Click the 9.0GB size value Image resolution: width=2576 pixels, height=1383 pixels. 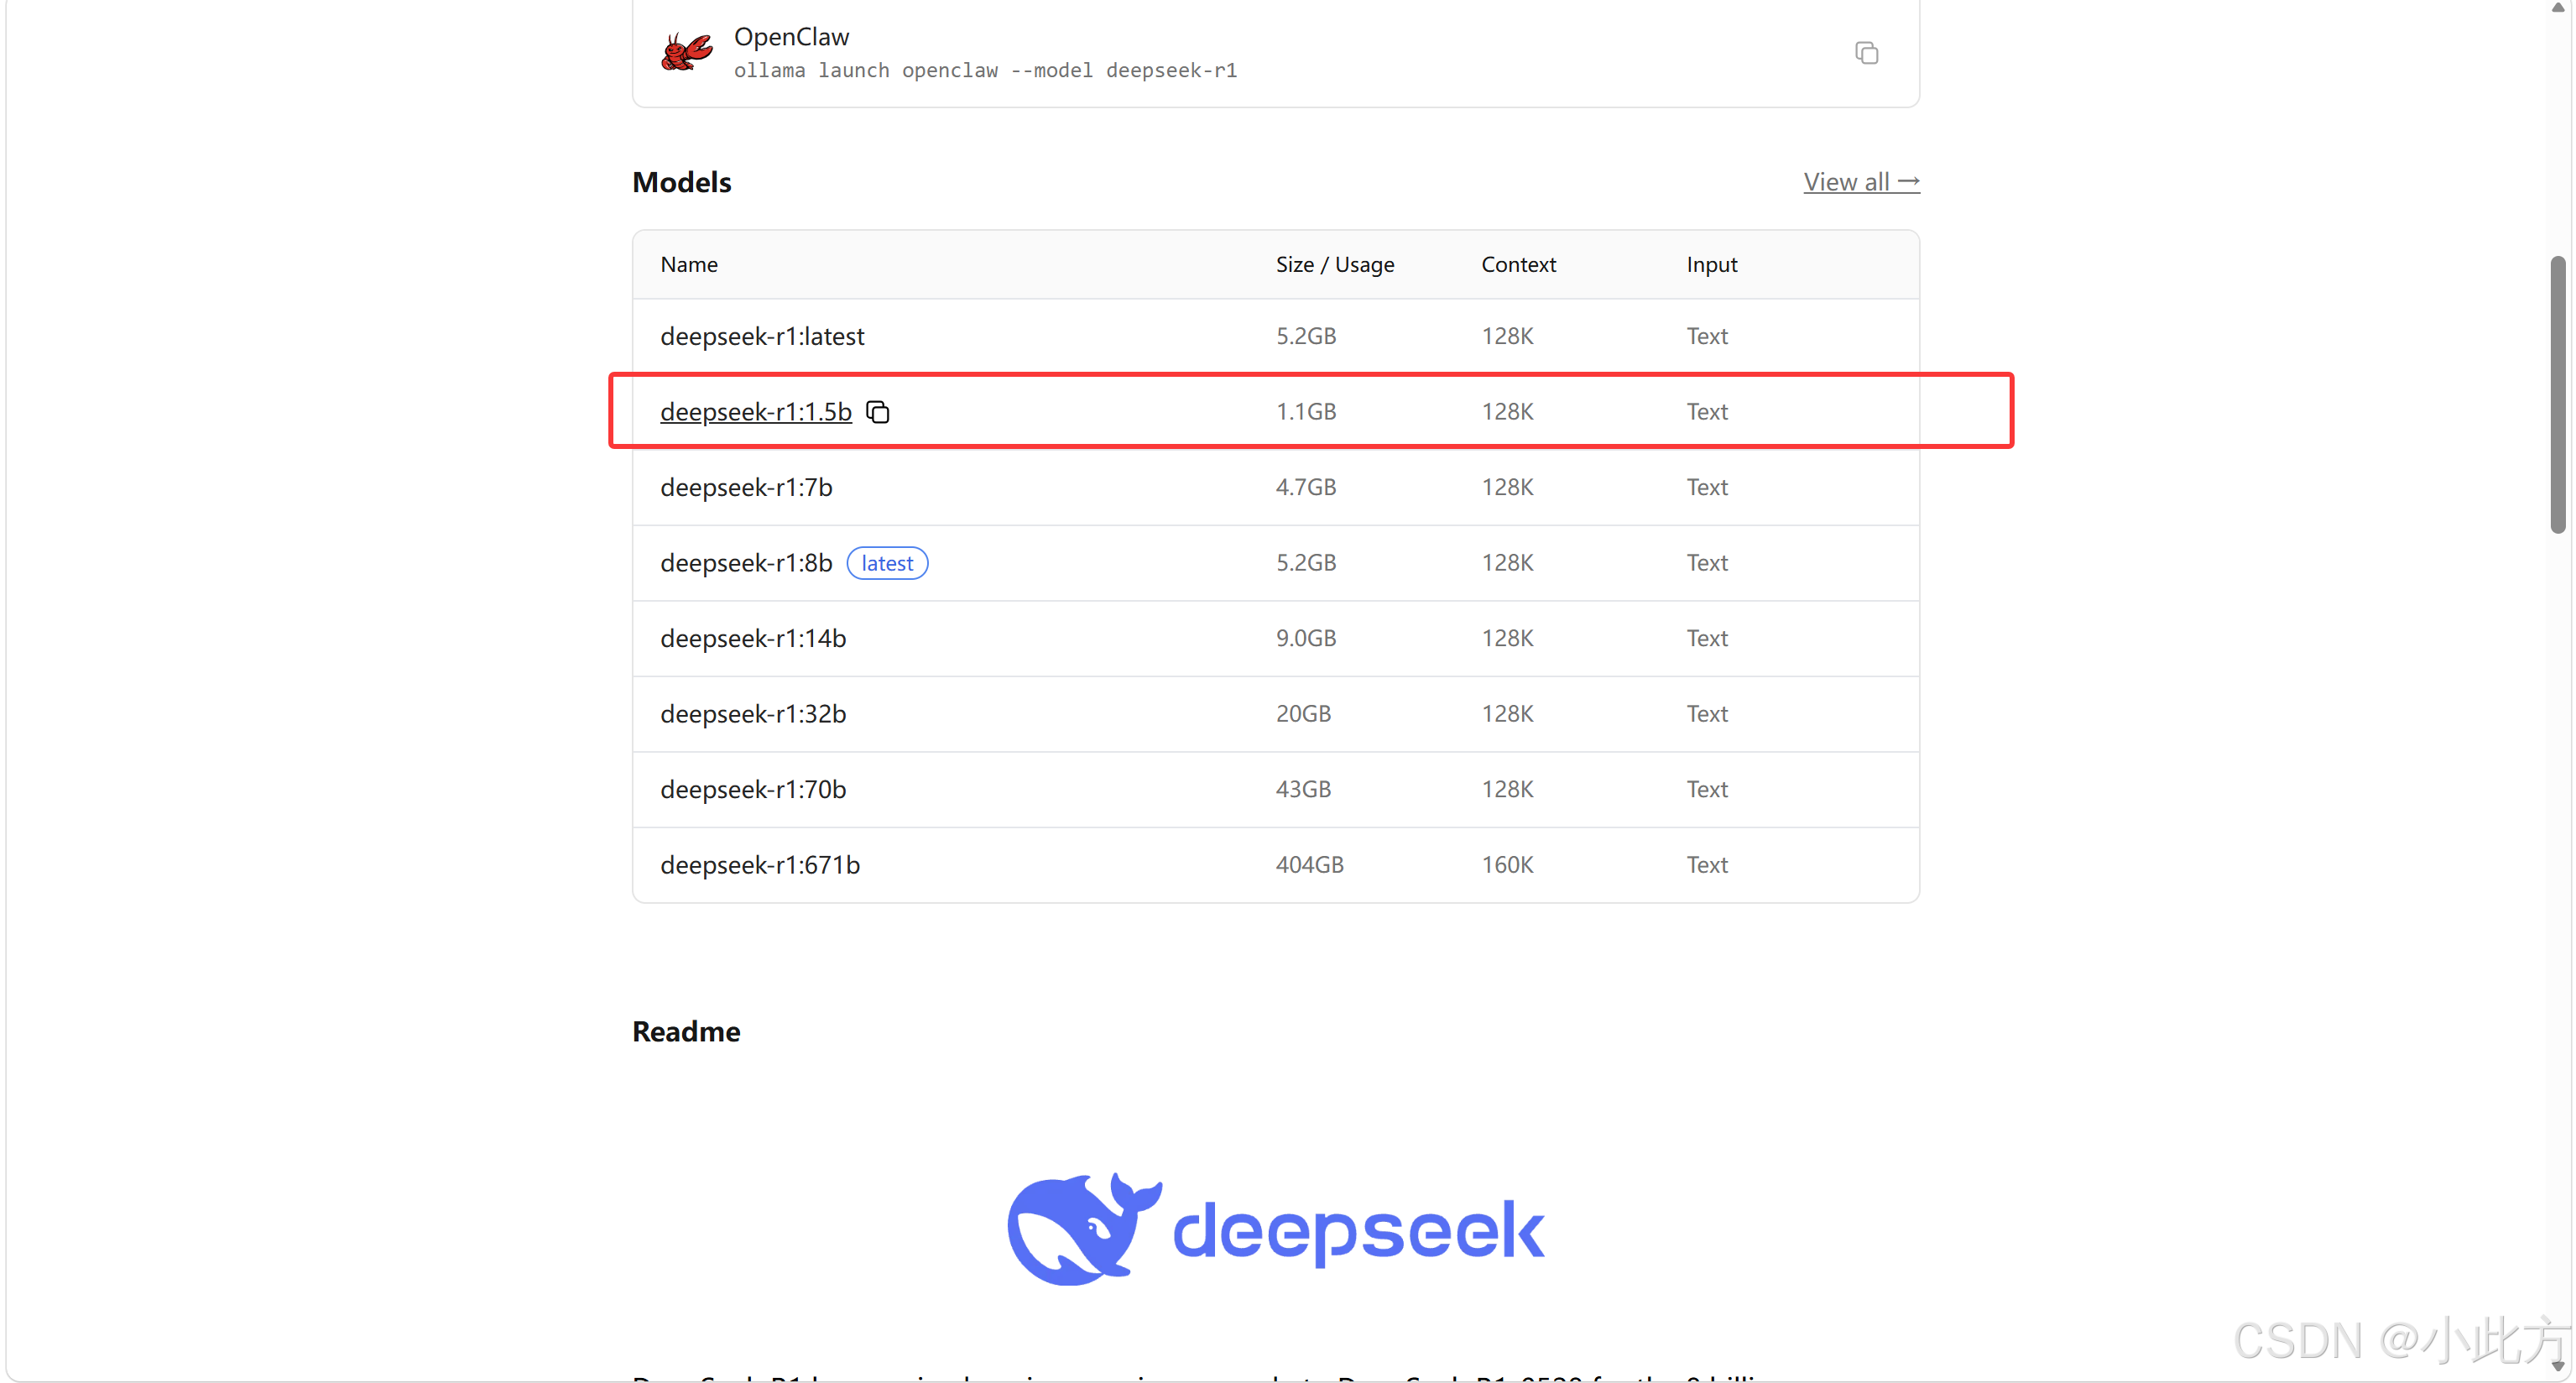[1305, 638]
